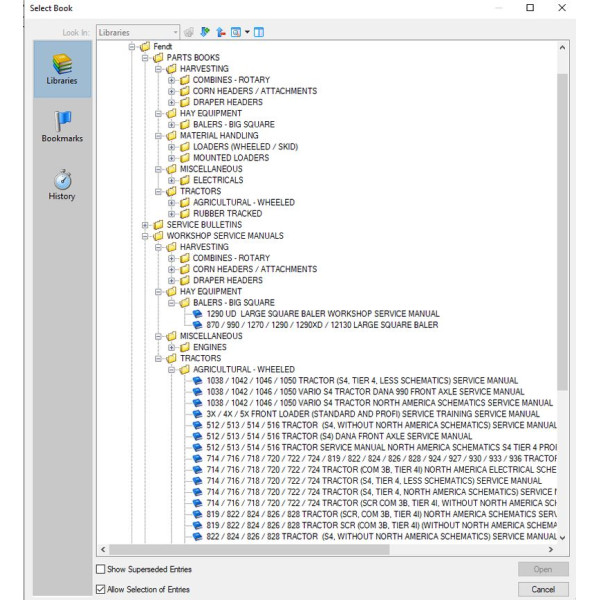Uncheck Allow Selection of Entries

pyautogui.click(x=100, y=589)
